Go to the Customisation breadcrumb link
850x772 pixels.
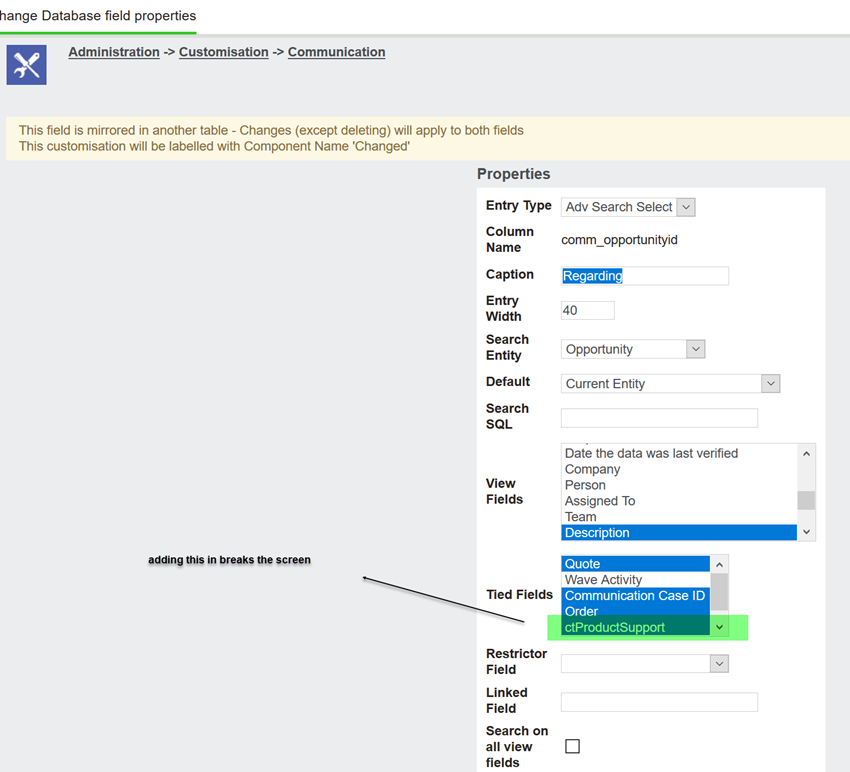224,52
